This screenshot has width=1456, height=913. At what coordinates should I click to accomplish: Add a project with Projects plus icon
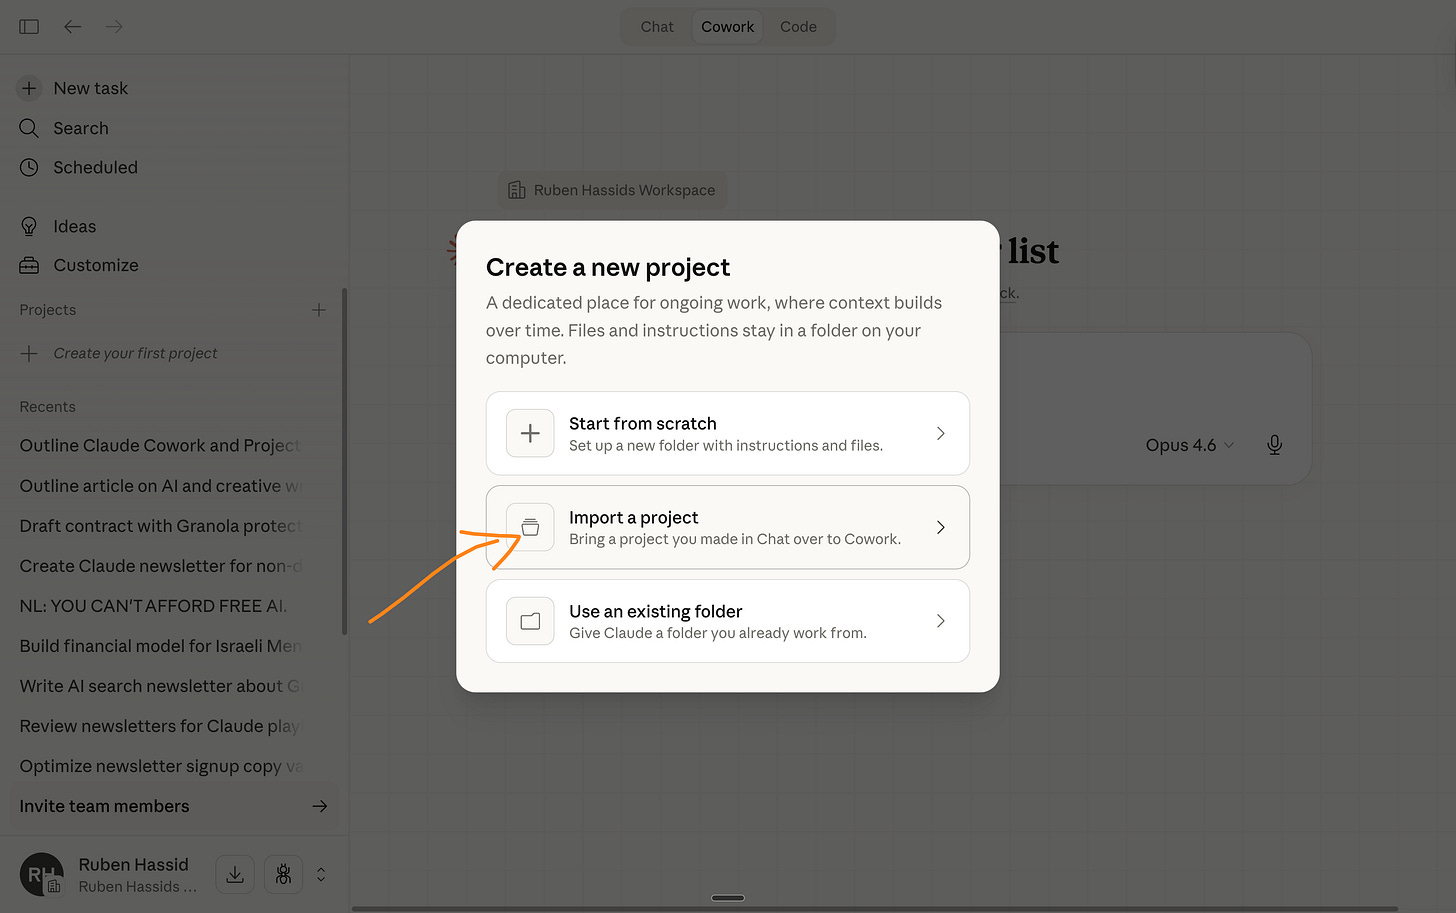pos(319,310)
